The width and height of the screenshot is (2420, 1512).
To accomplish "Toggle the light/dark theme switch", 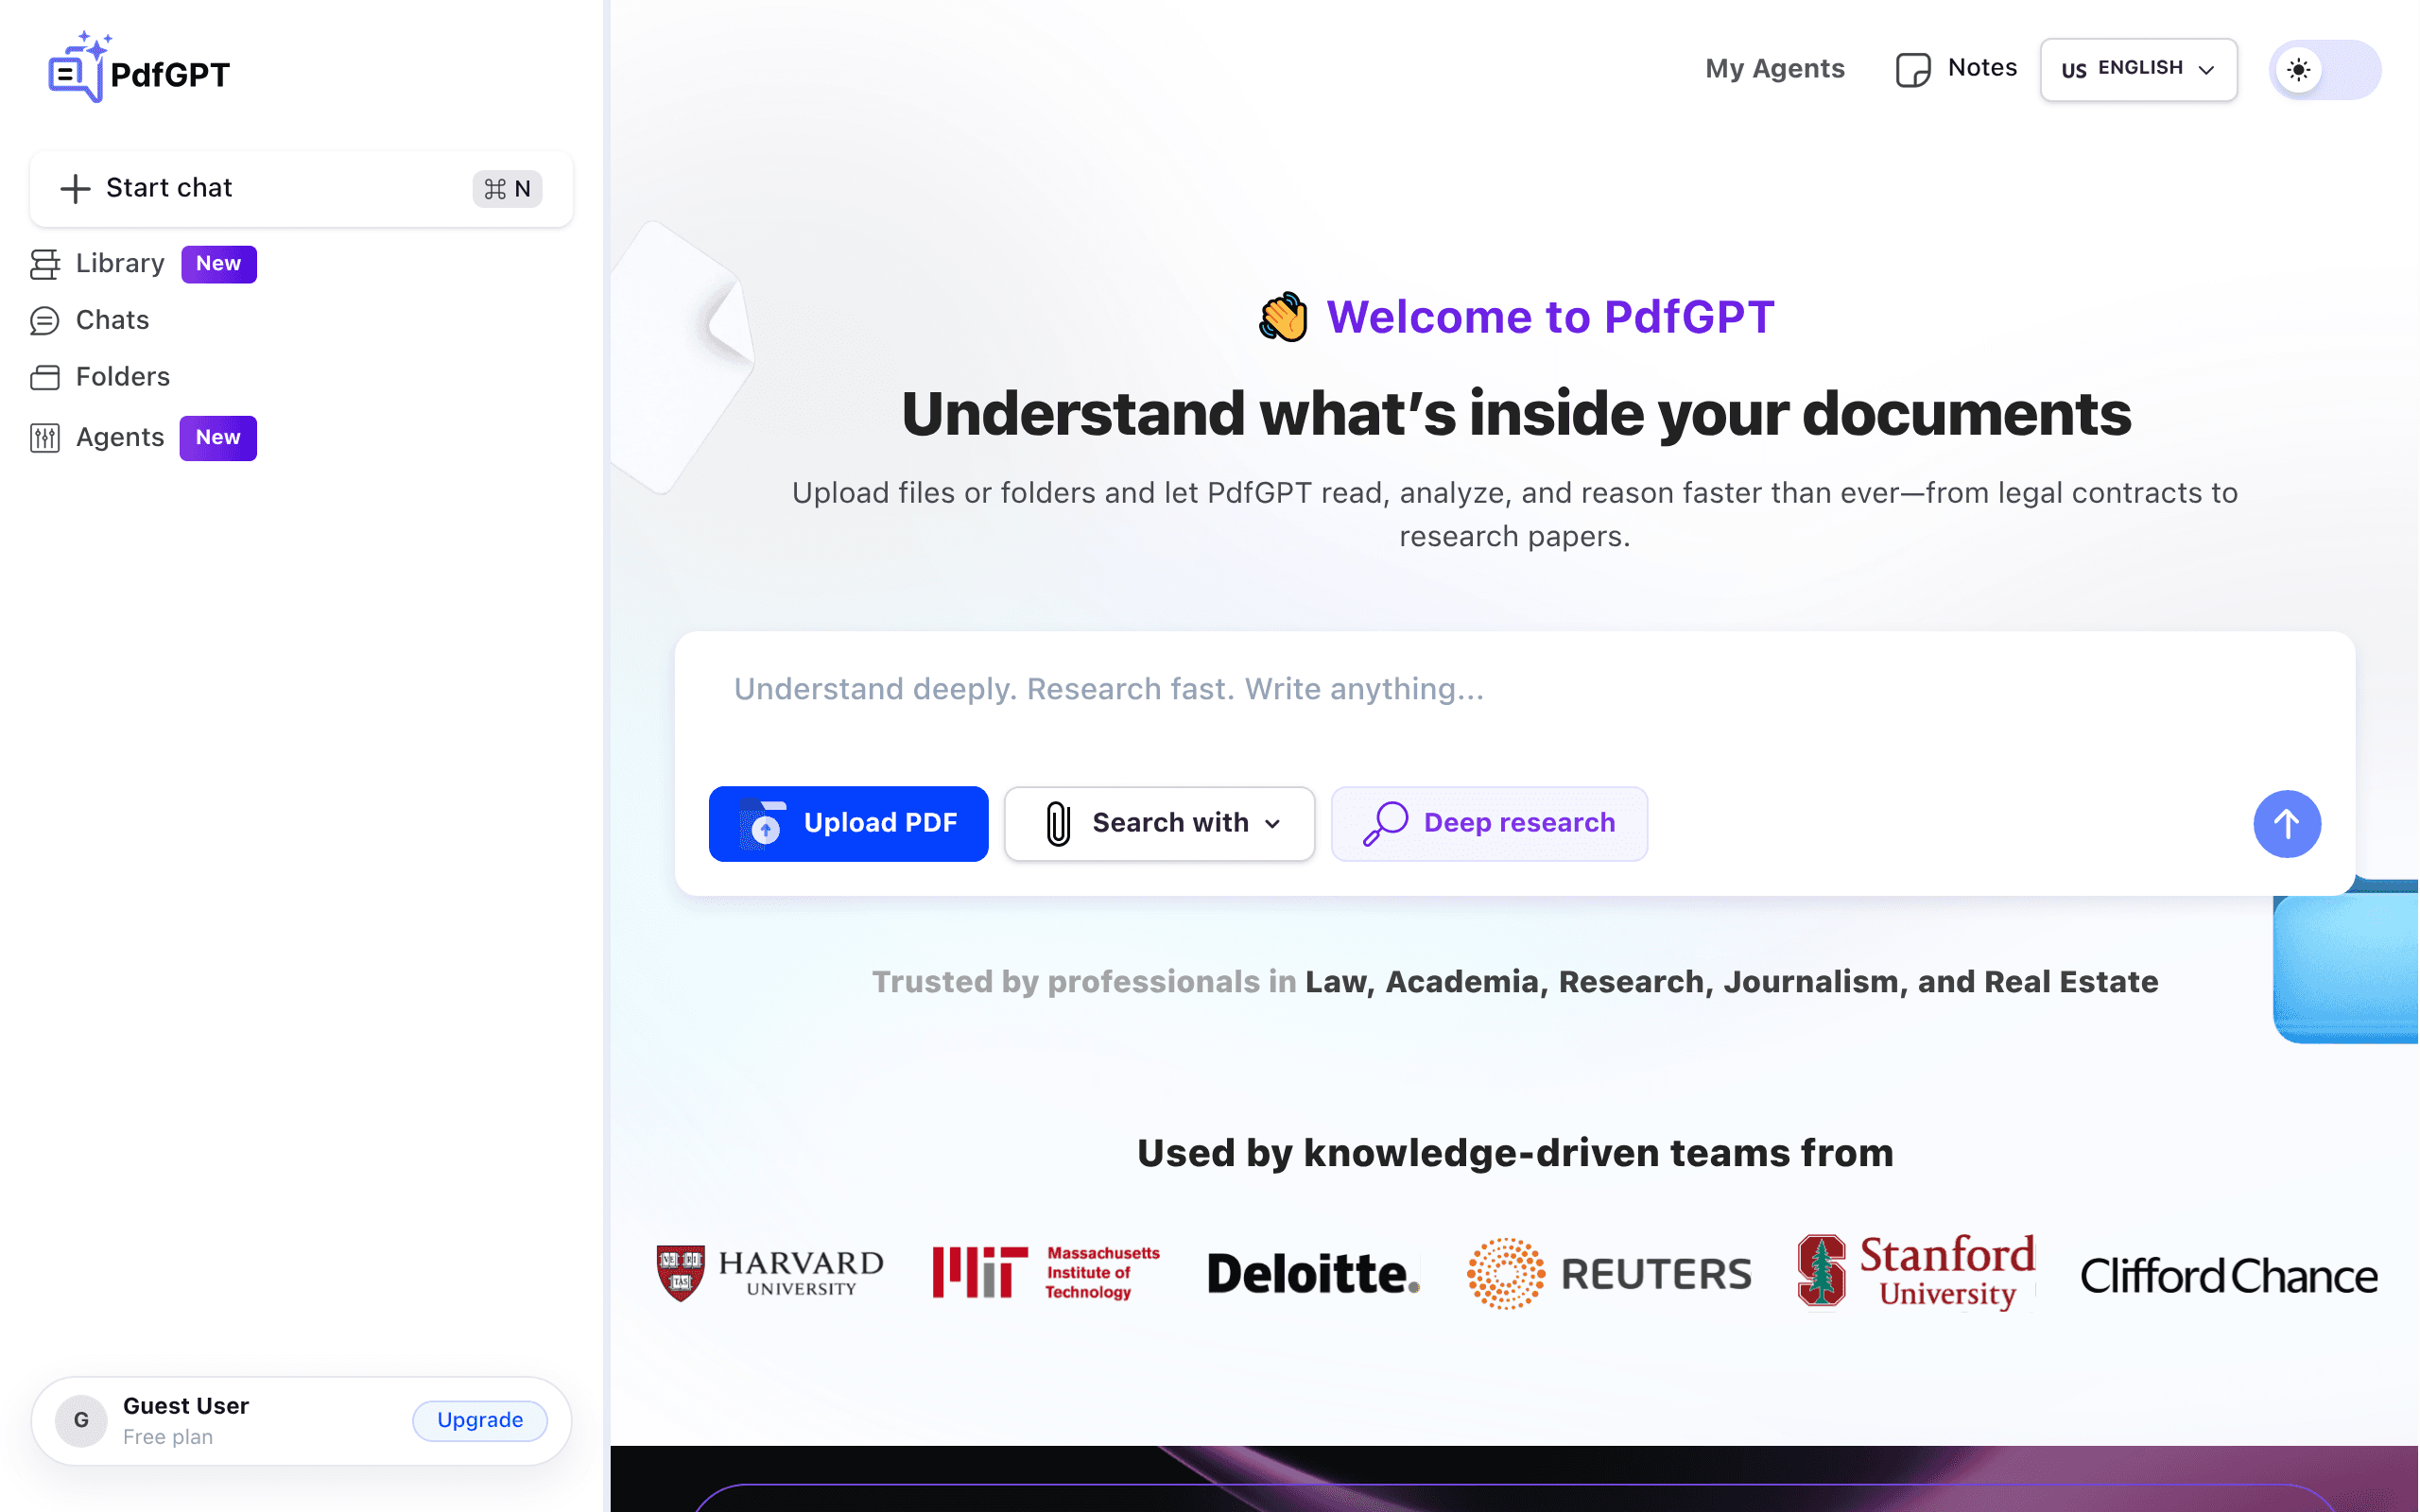I will coord(2325,70).
